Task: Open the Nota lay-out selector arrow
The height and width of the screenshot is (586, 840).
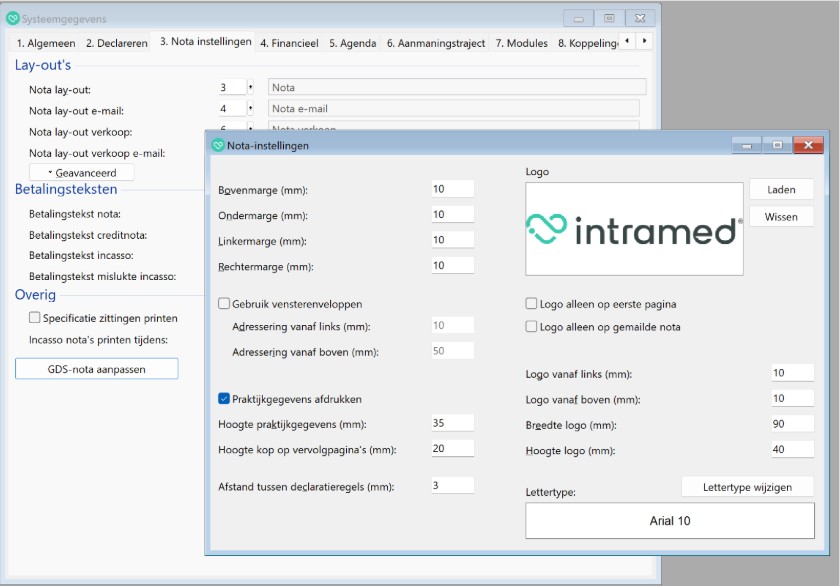Action: (251, 88)
